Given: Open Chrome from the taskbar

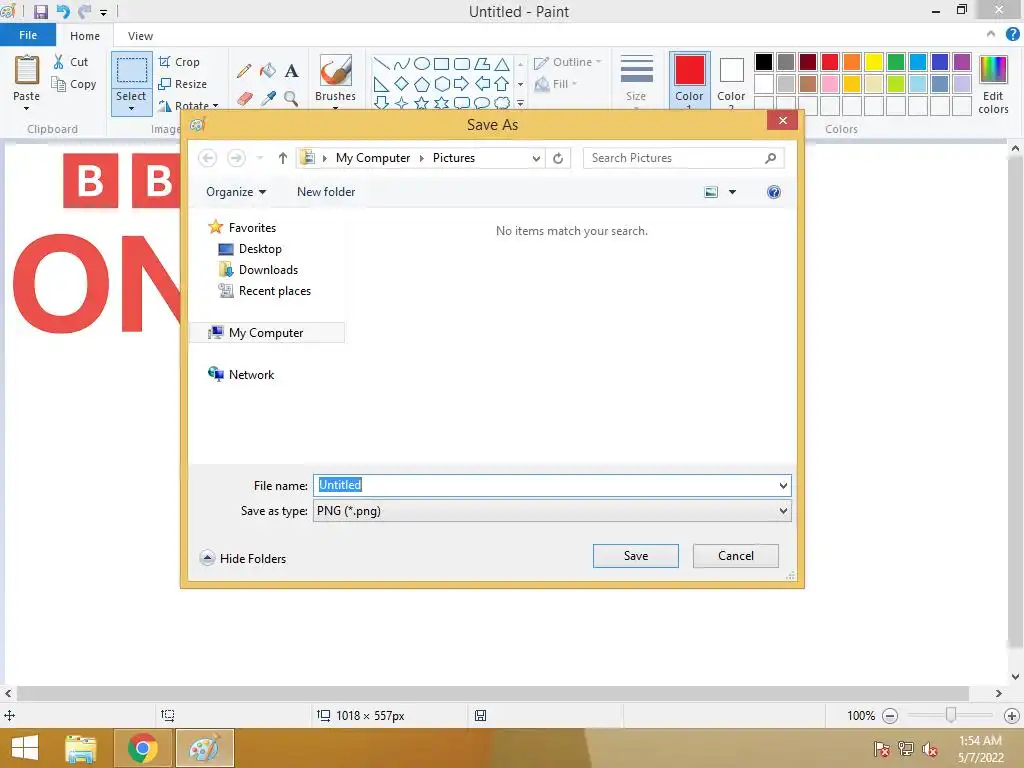Looking at the screenshot, I should [x=142, y=748].
